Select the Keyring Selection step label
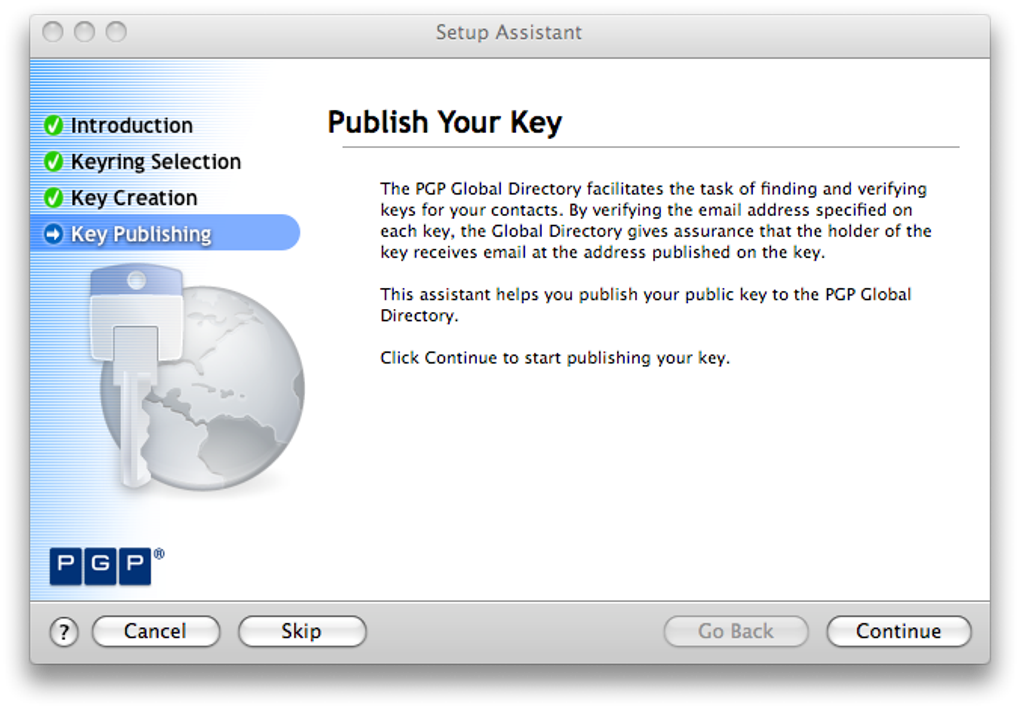Image resolution: width=1020 pixels, height=709 pixels. pyautogui.click(x=155, y=162)
